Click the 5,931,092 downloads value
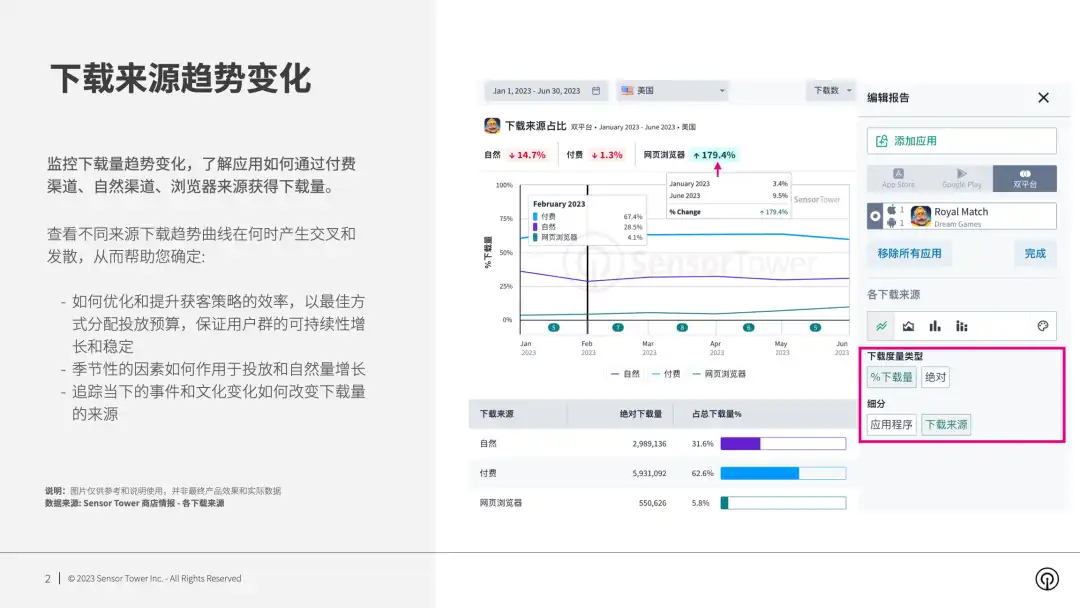 [649, 474]
